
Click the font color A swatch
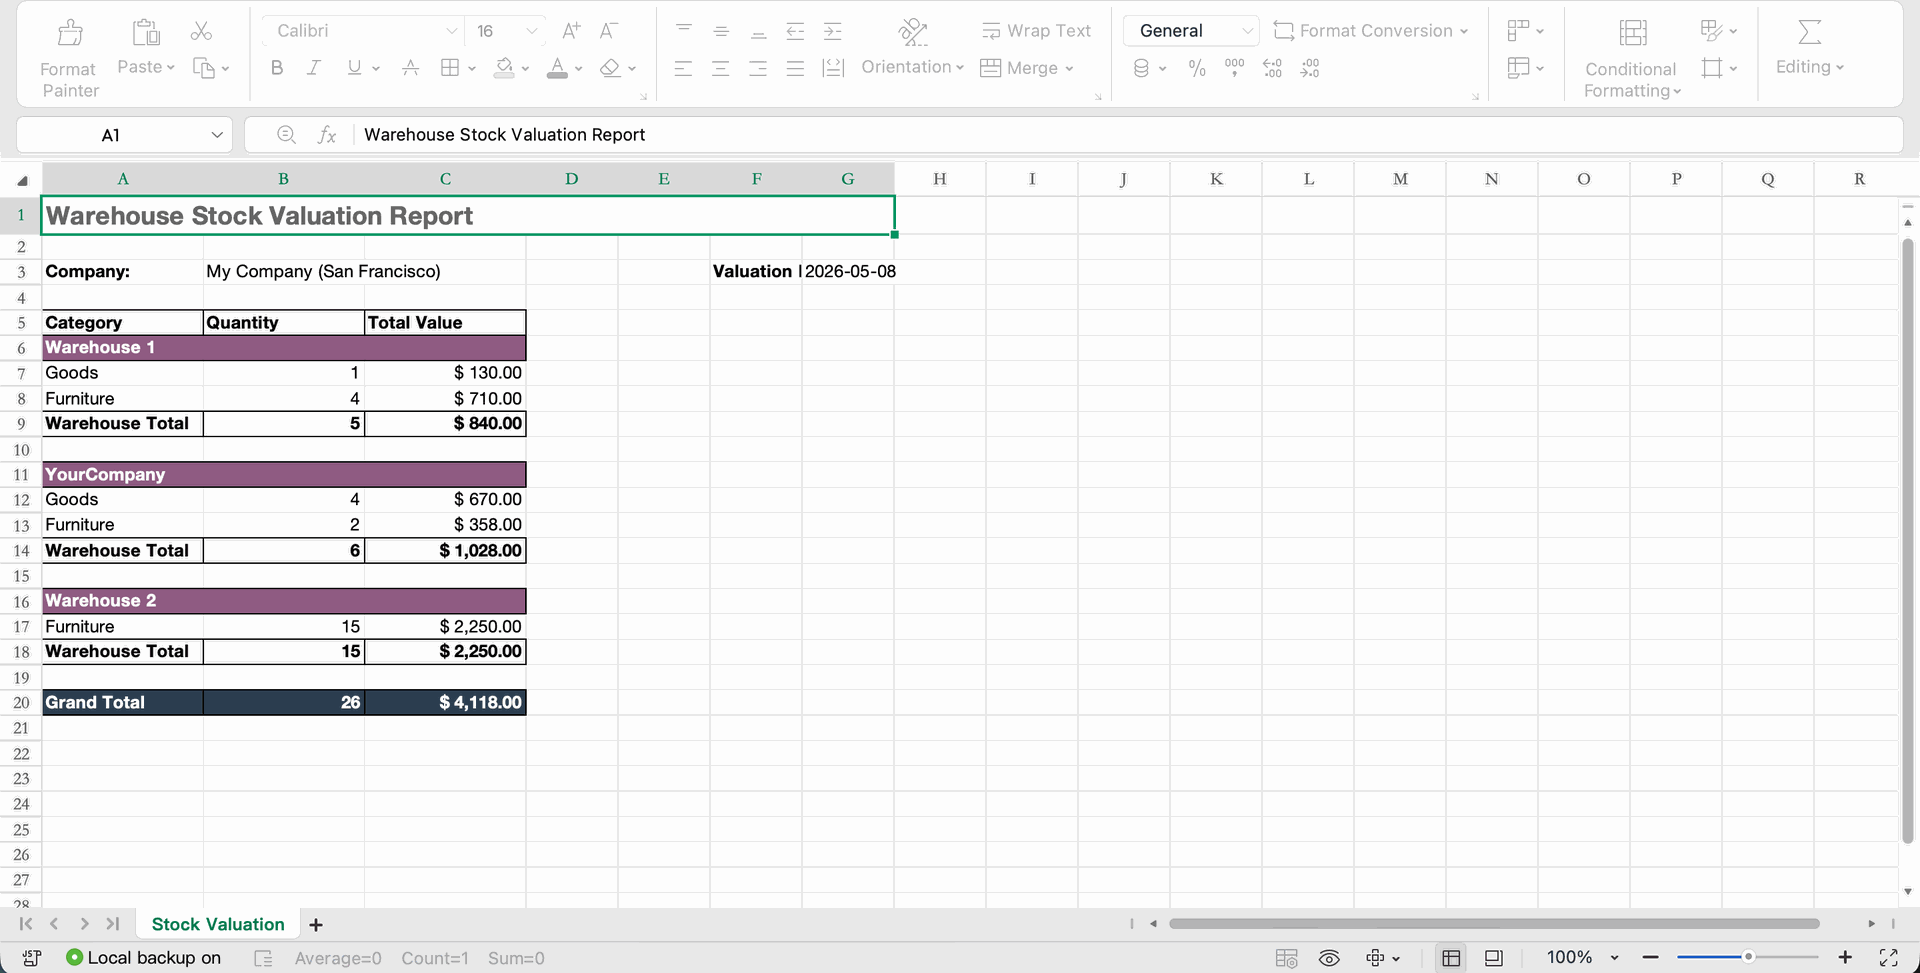coord(558,68)
